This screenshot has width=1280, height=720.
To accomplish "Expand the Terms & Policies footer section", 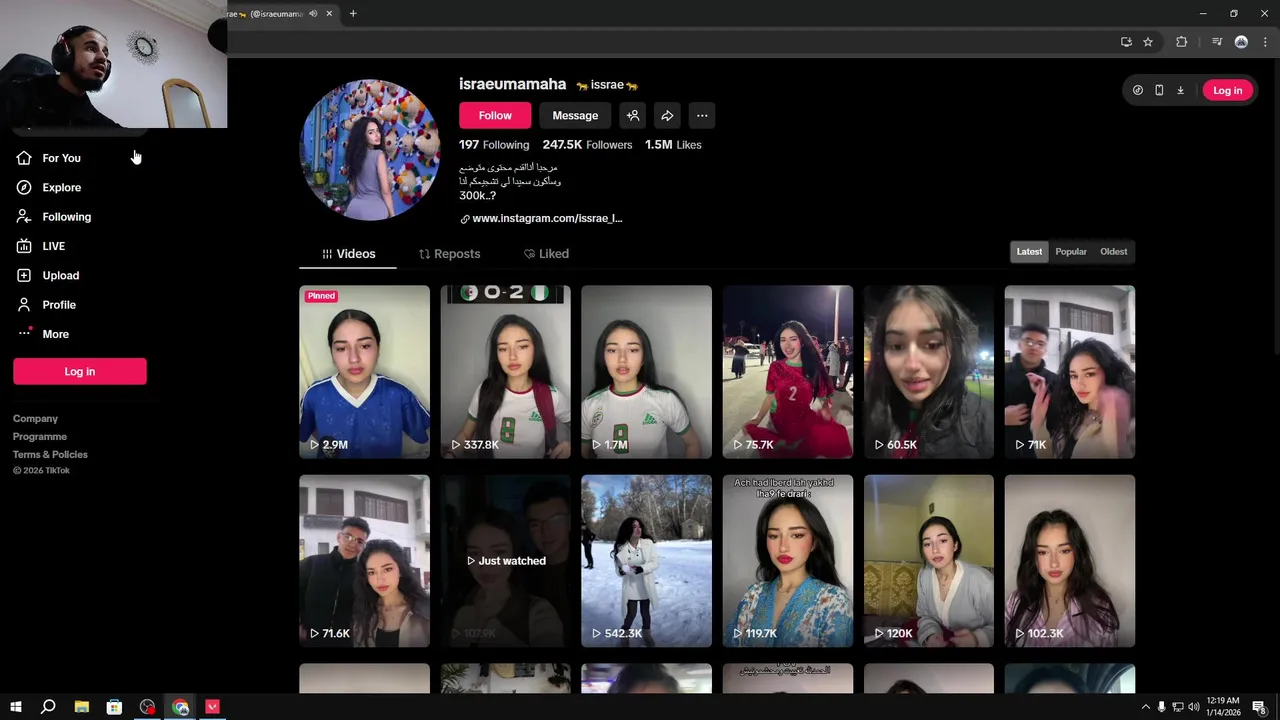I will 50,455.
